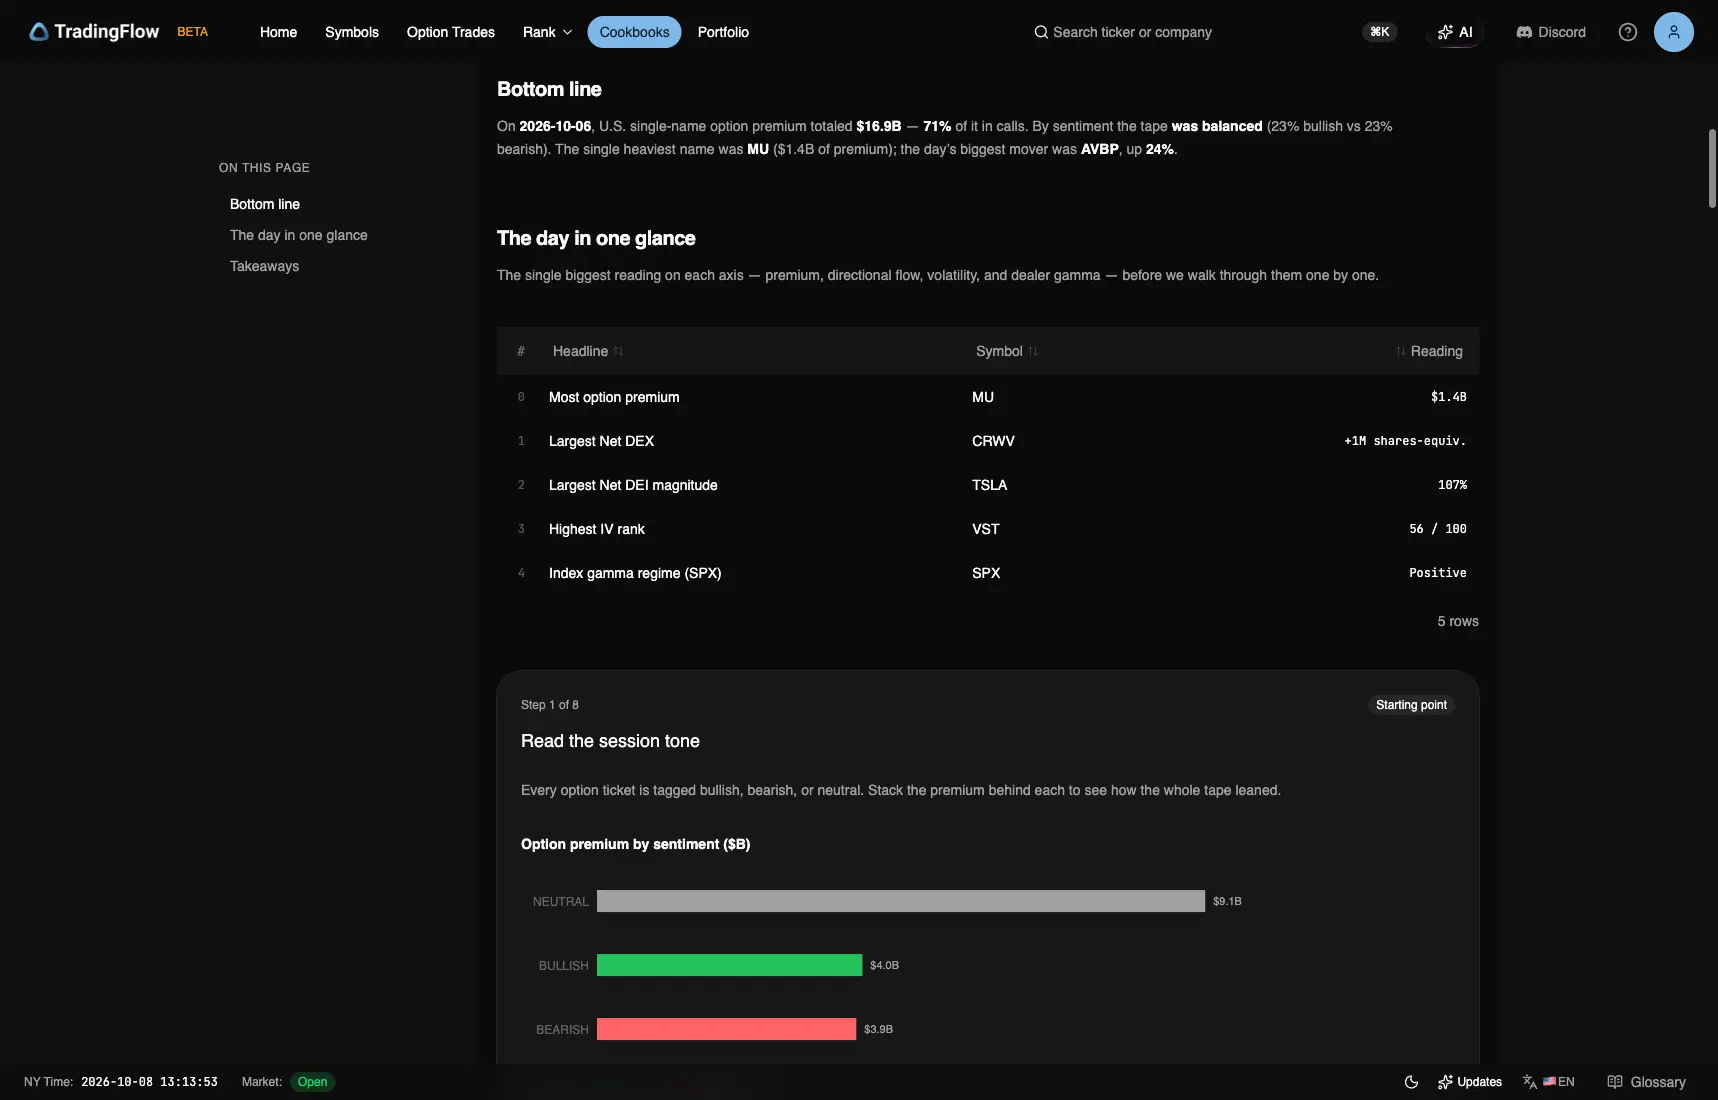
Task: Click the '5 rows' table footer
Action: click(x=1458, y=621)
